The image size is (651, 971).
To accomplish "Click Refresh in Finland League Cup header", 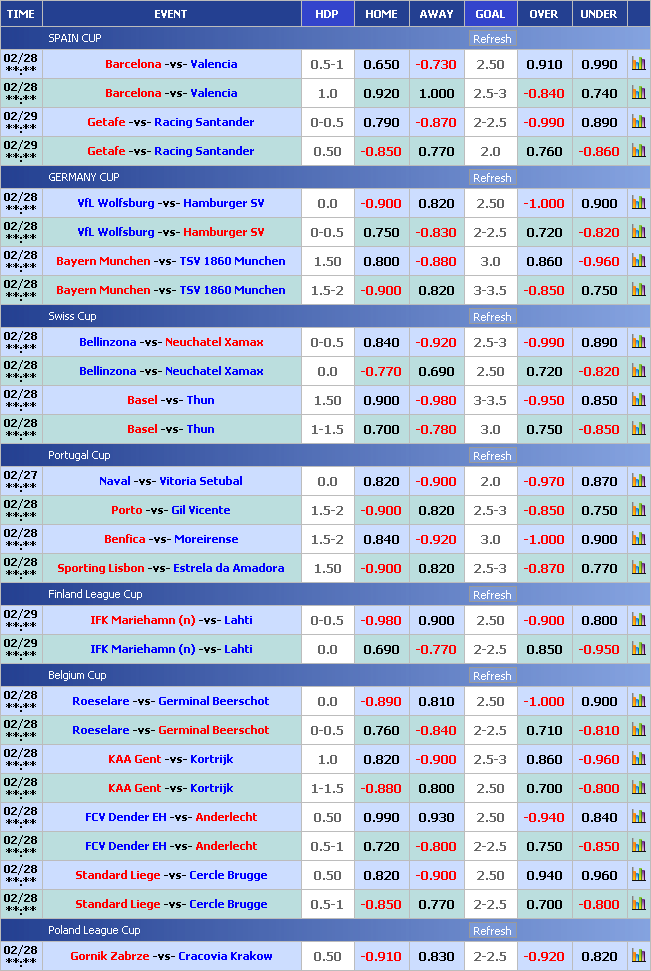I will click(x=491, y=595).
